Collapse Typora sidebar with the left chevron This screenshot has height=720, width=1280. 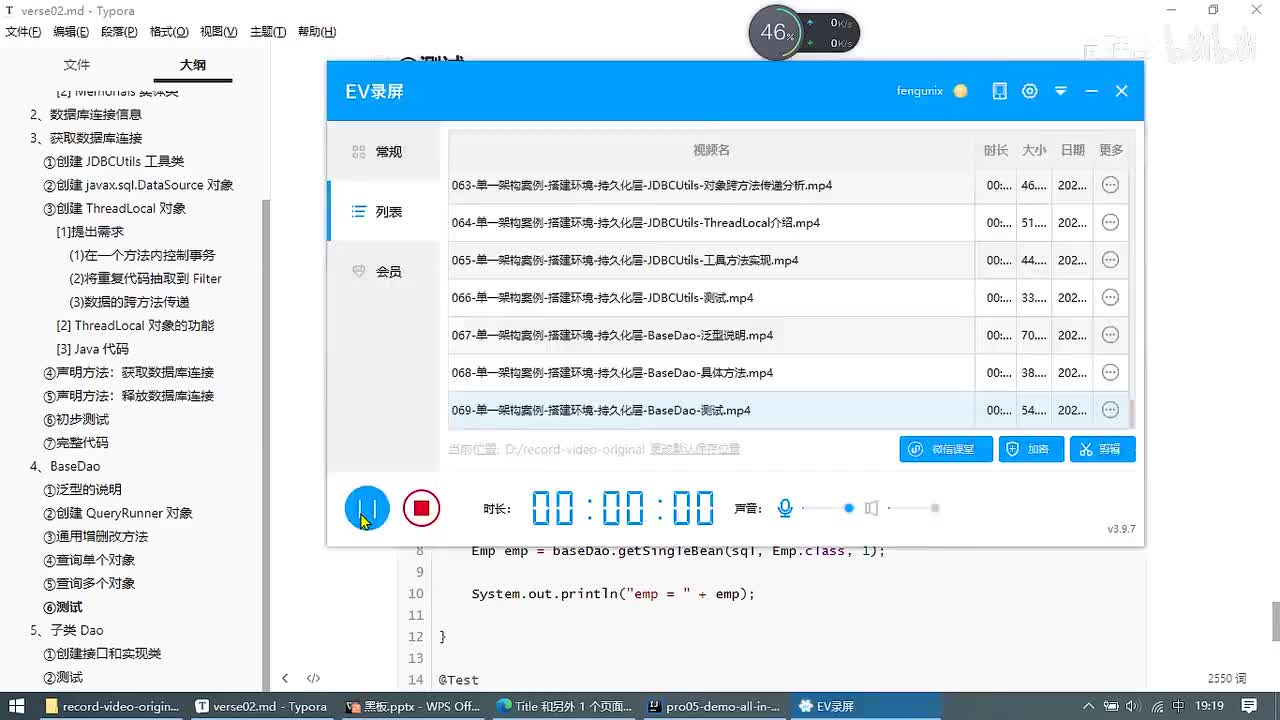coord(285,678)
